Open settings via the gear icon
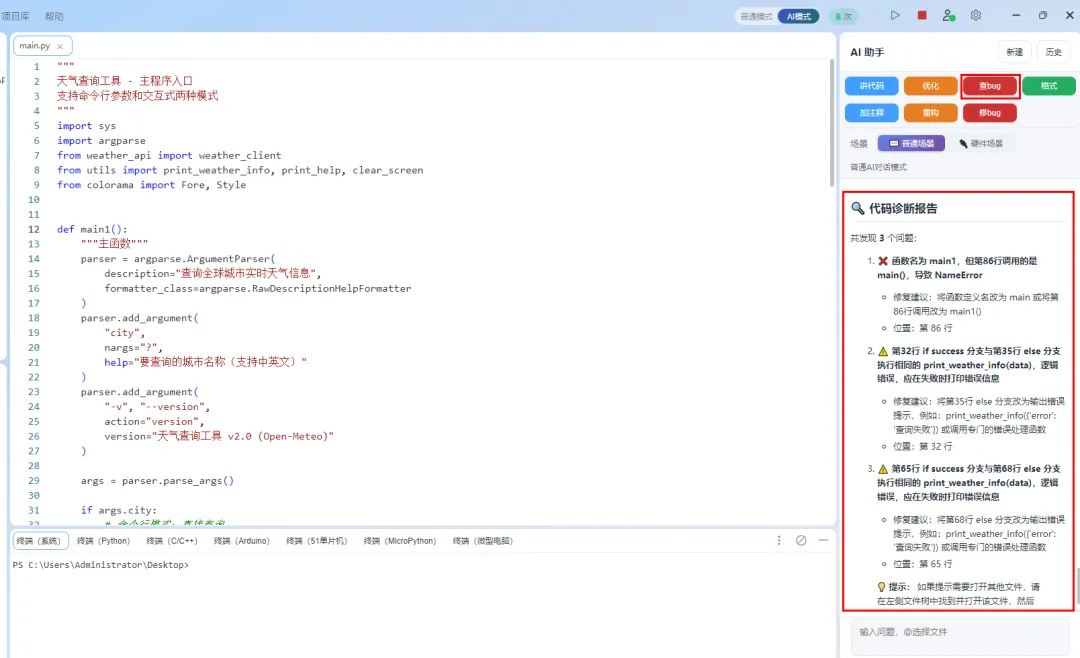The image size is (1080, 658). pos(976,15)
